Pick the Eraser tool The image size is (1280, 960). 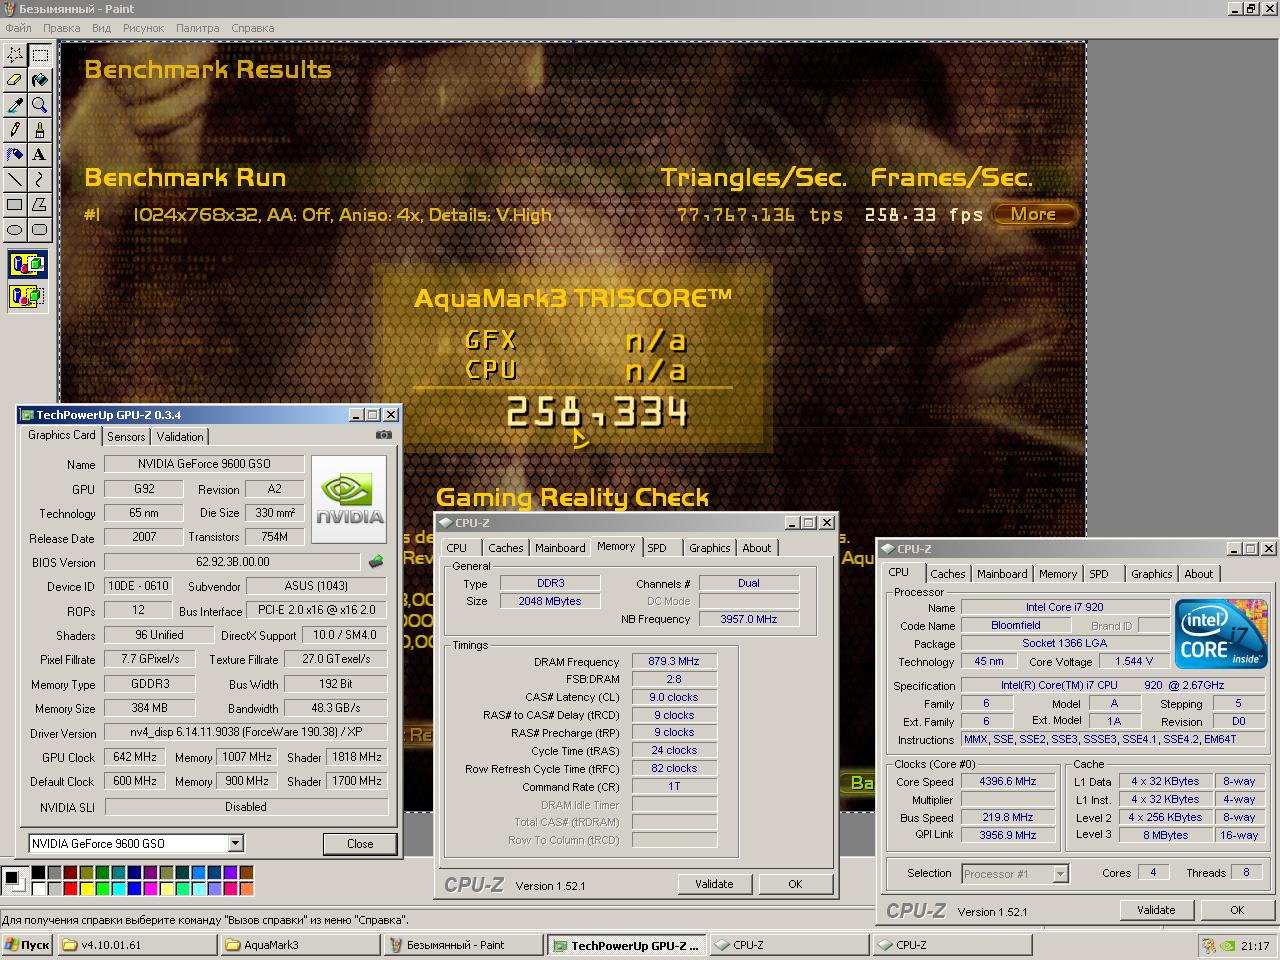coord(15,80)
